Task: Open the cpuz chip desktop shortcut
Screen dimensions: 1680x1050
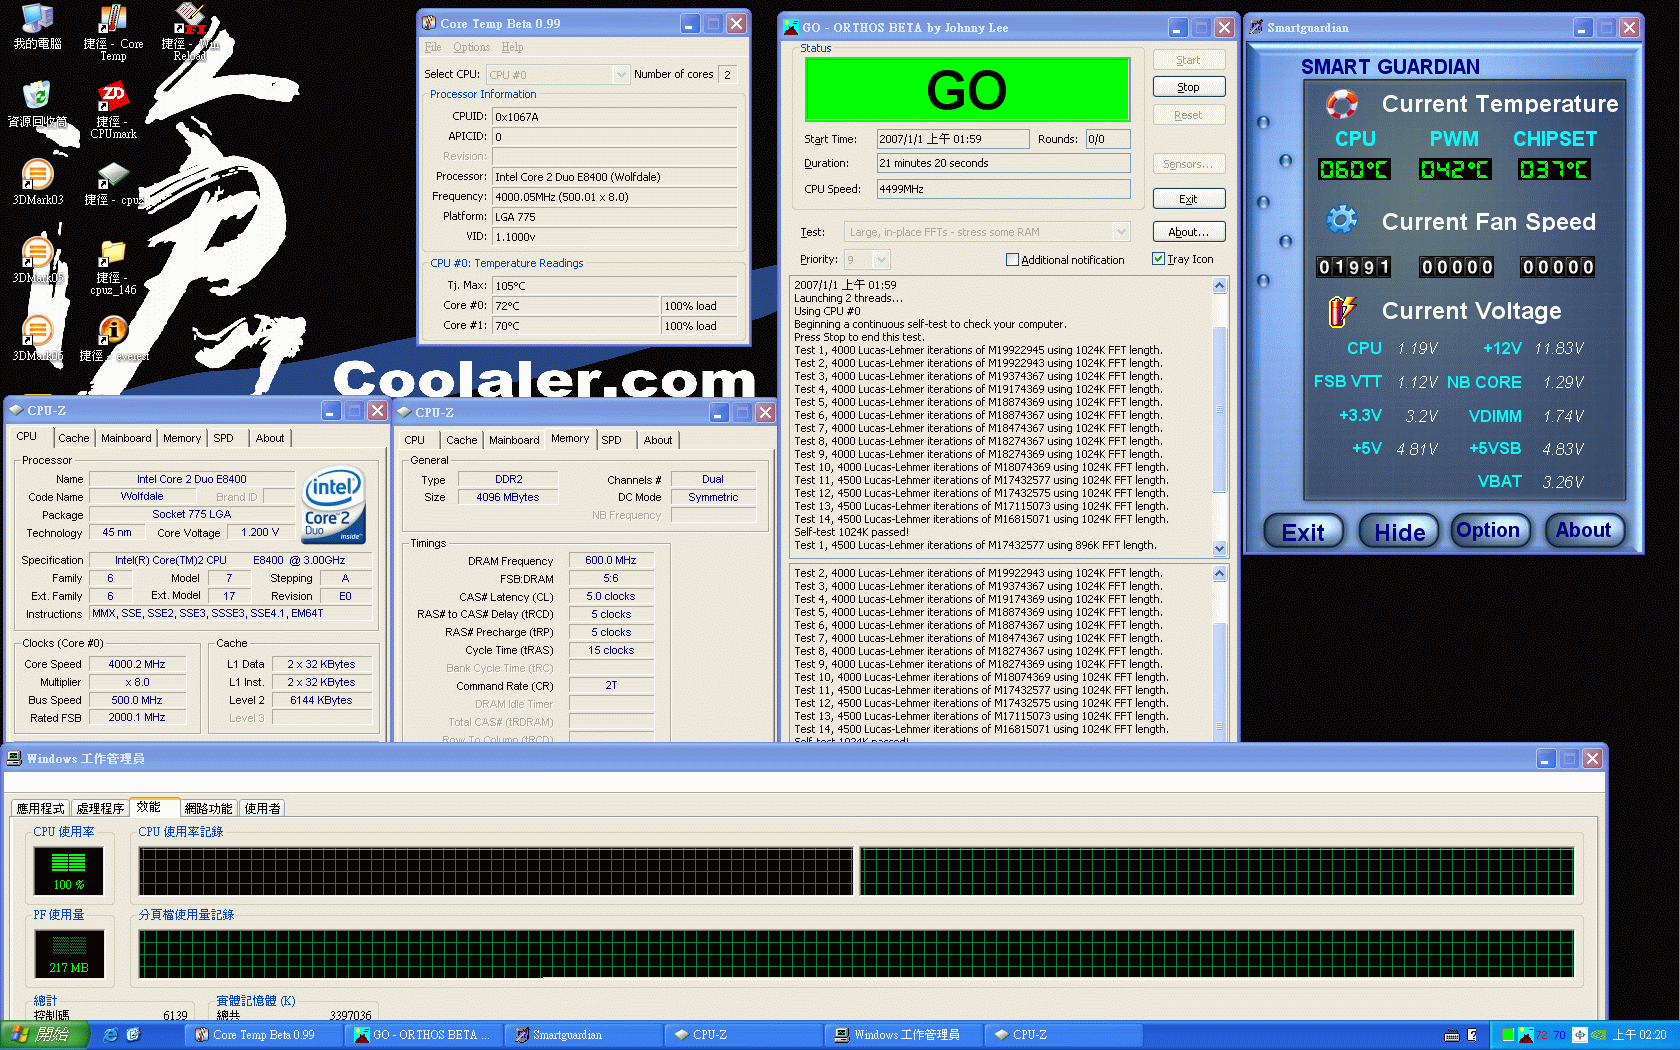Action: pyautogui.click(x=113, y=183)
